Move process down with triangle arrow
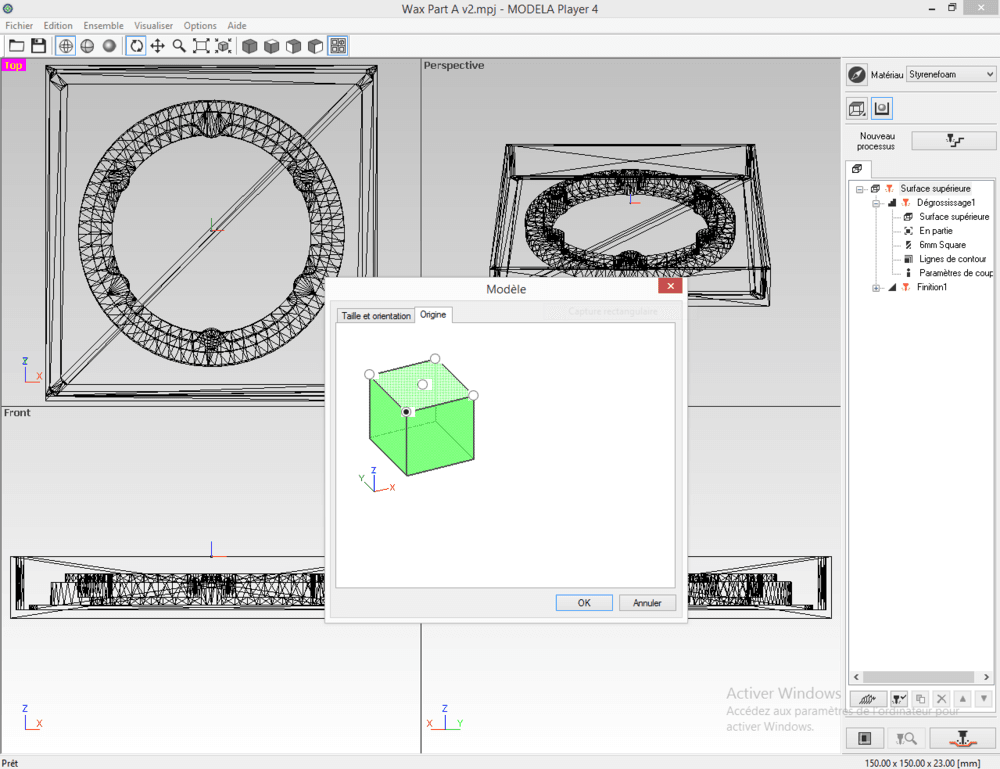This screenshot has height=769, width=1000. pyautogui.click(x=984, y=699)
